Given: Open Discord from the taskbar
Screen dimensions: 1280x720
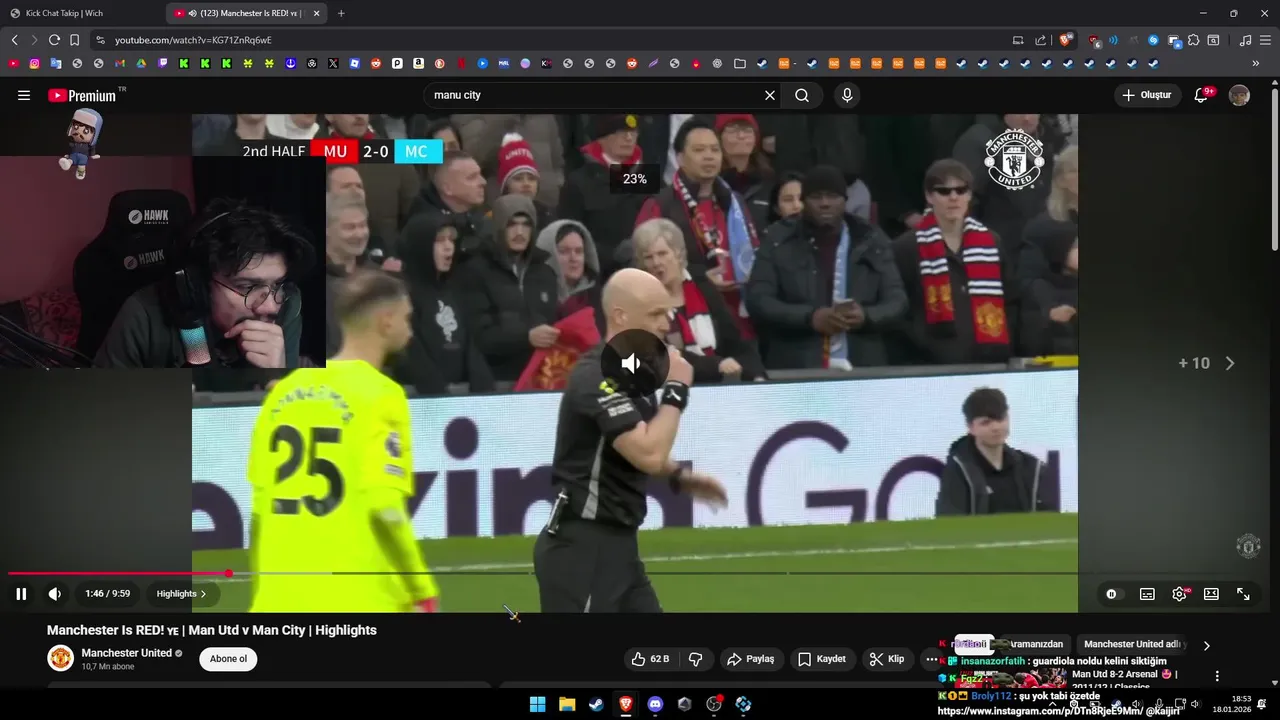Looking at the screenshot, I should pos(655,704).
